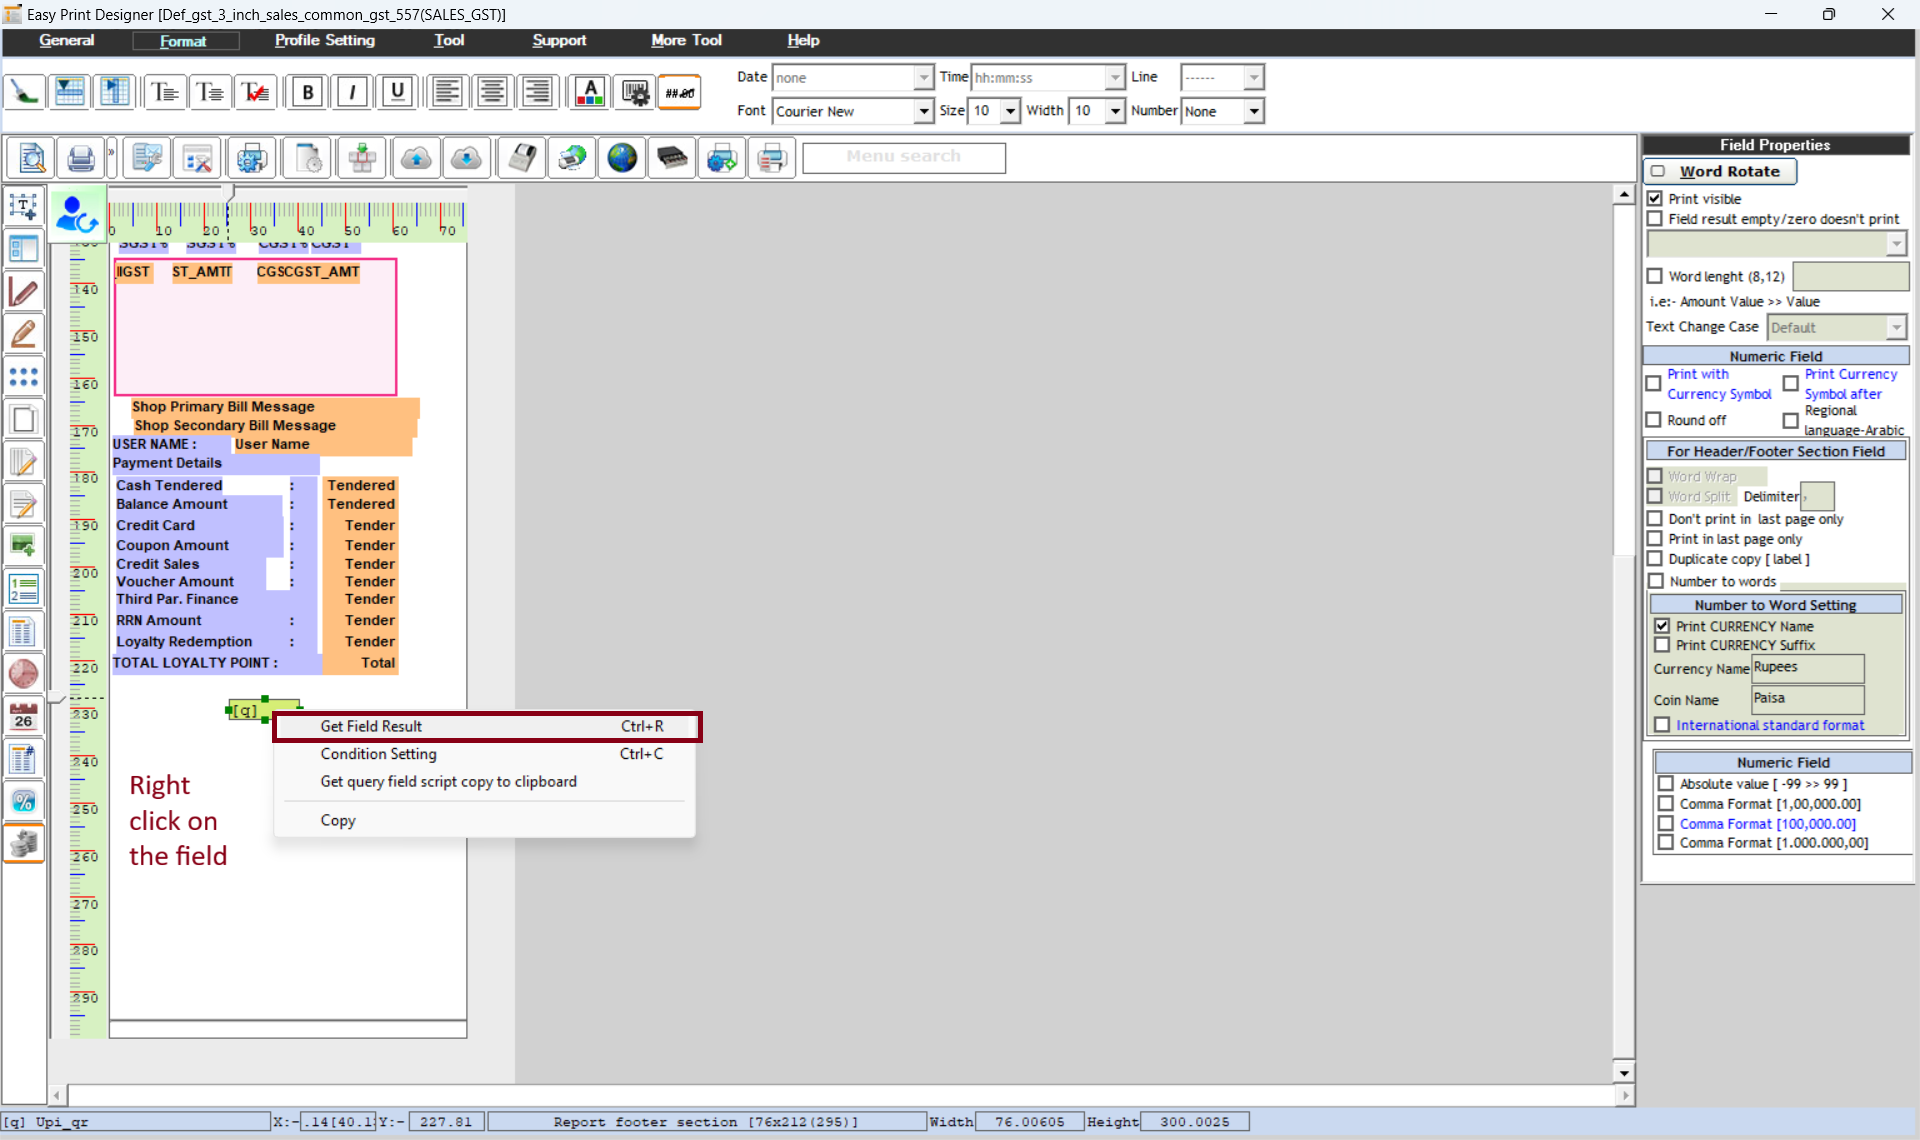Click the Menu search field
Viewport: 1920px width, 1140px height.
coord(903,157)
